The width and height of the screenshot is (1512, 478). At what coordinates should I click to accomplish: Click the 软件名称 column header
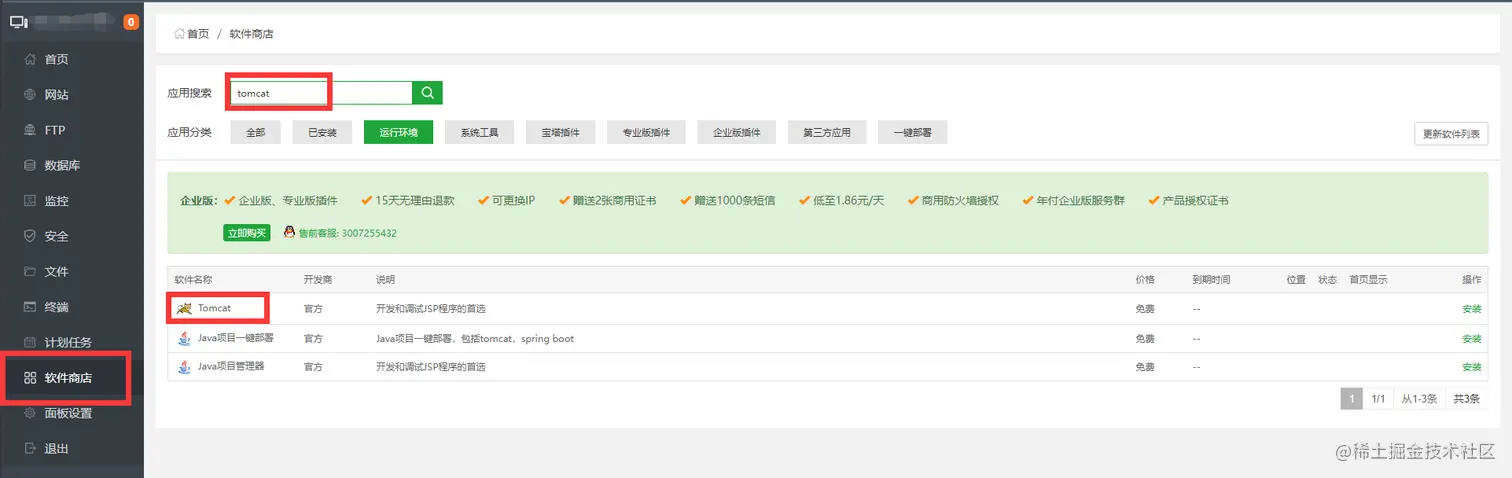tap(193, 280)
